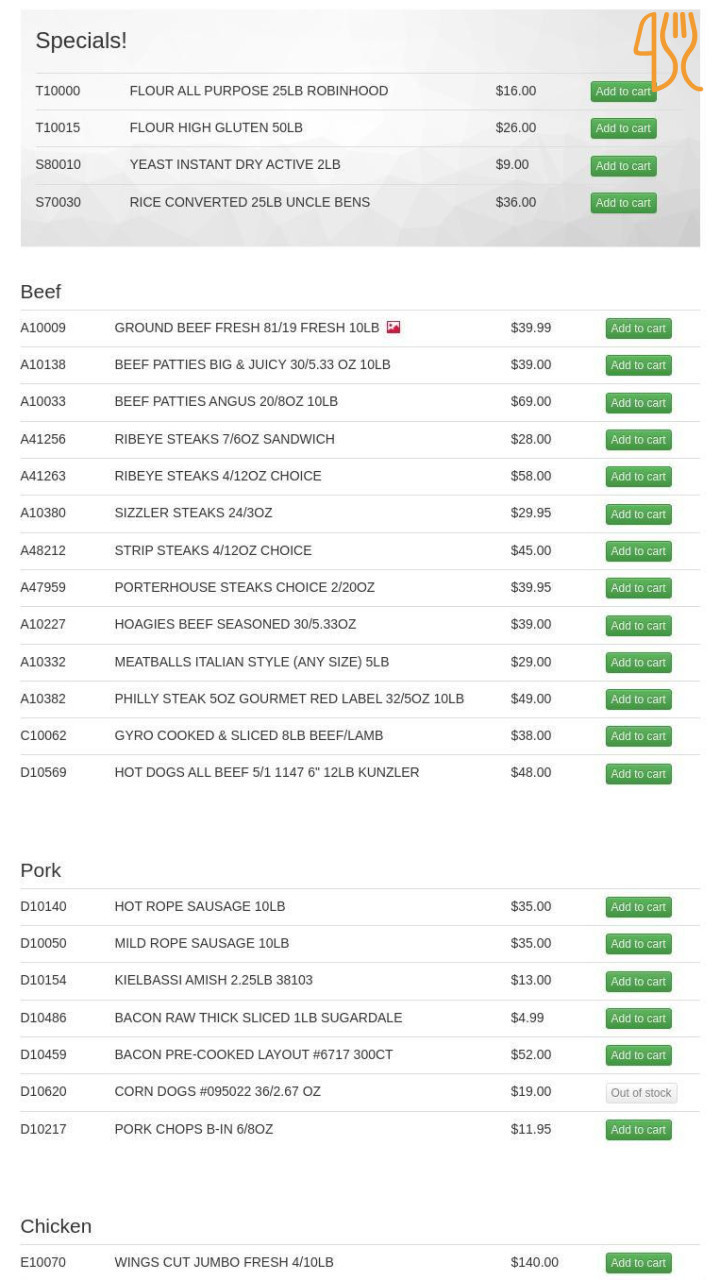
Task: Add Bacon Raw Thick Sliced to cart
Action: pos(638,1018)
